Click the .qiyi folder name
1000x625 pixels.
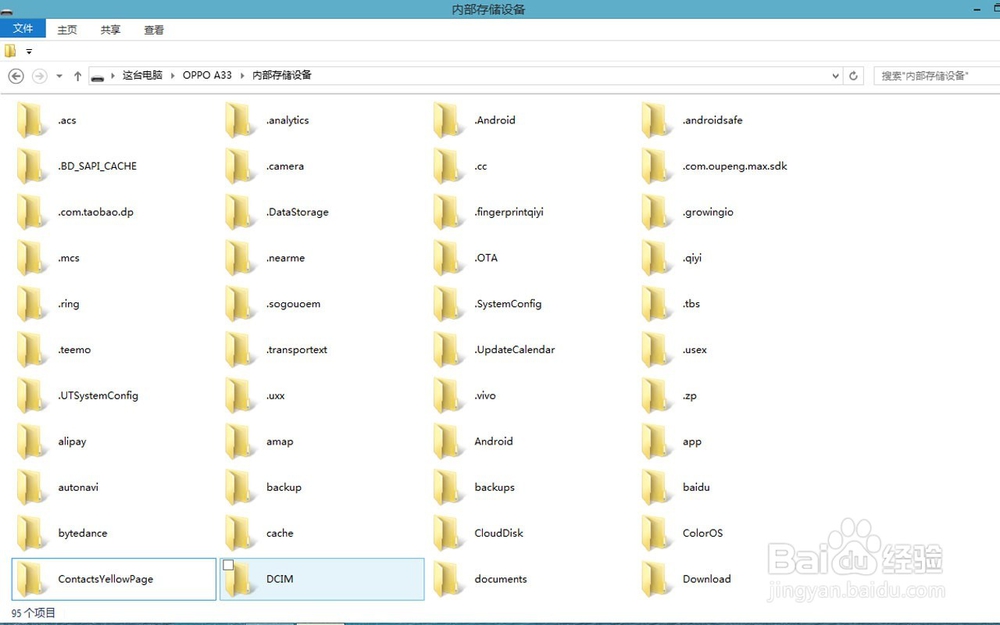pyautogui.click(x=692, y=258)
